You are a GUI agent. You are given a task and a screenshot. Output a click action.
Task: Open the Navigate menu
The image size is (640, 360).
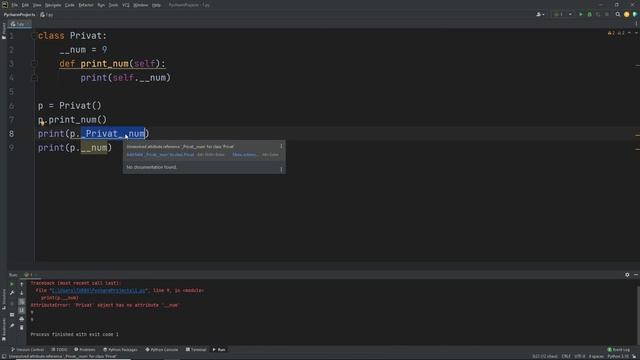click(x=53, y=5)
